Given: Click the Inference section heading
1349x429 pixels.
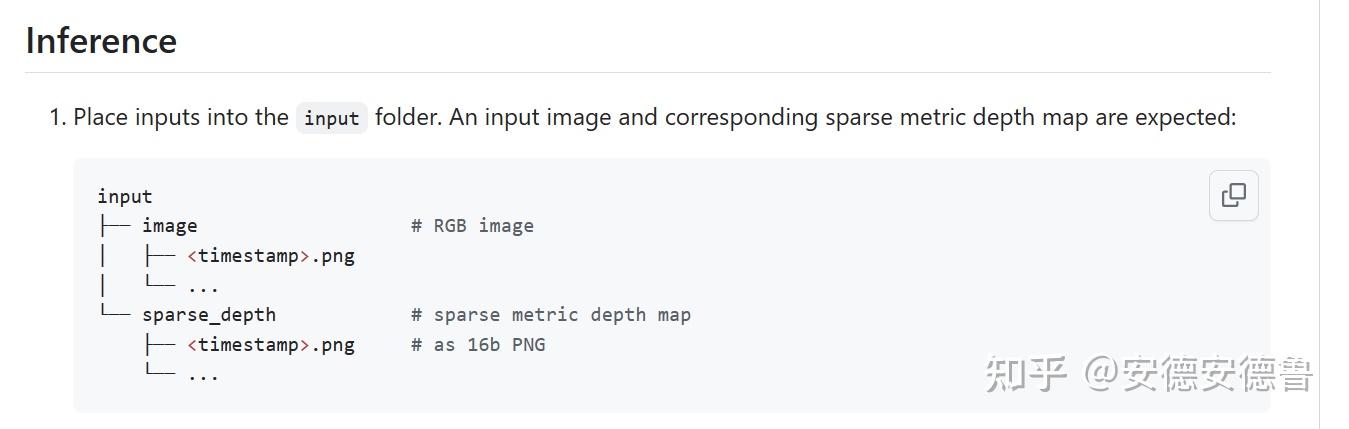Looking at the screenshot, I should [101, 41].
